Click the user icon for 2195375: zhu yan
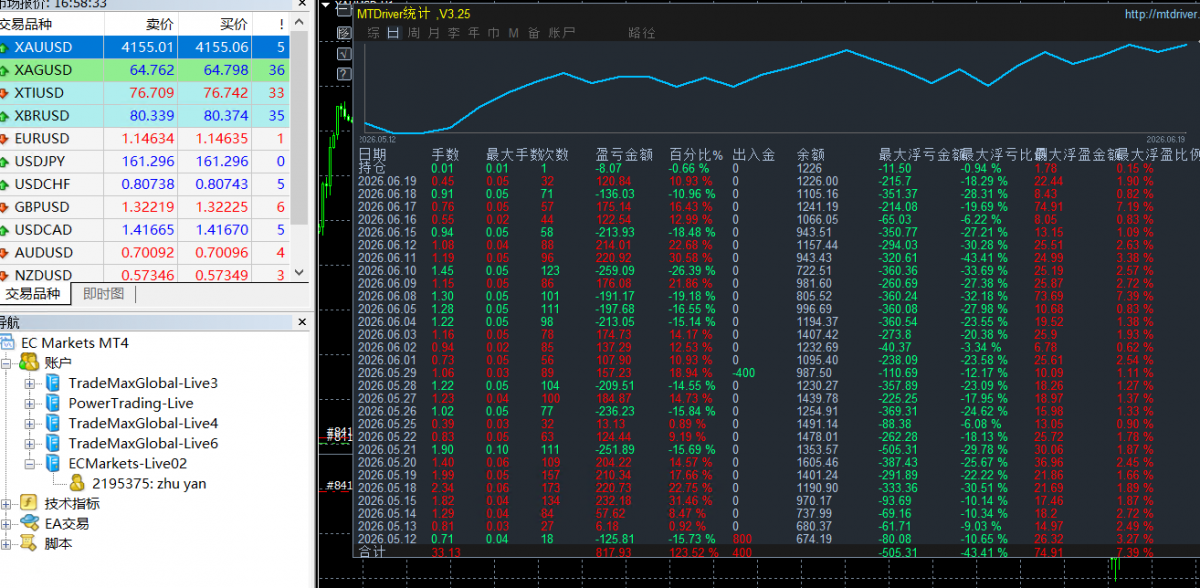This screenshot has height=588, width=1200. [76, 483]
